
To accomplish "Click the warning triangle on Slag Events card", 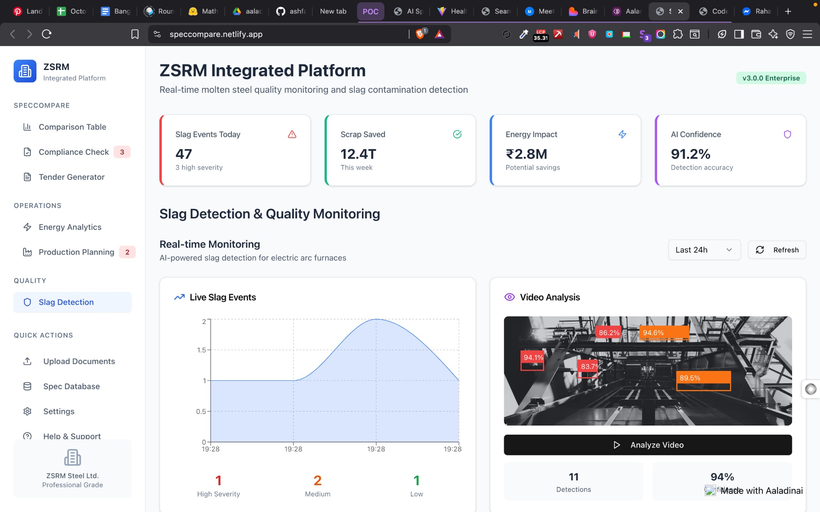I will pyautogui.click(x=292, y=134).
